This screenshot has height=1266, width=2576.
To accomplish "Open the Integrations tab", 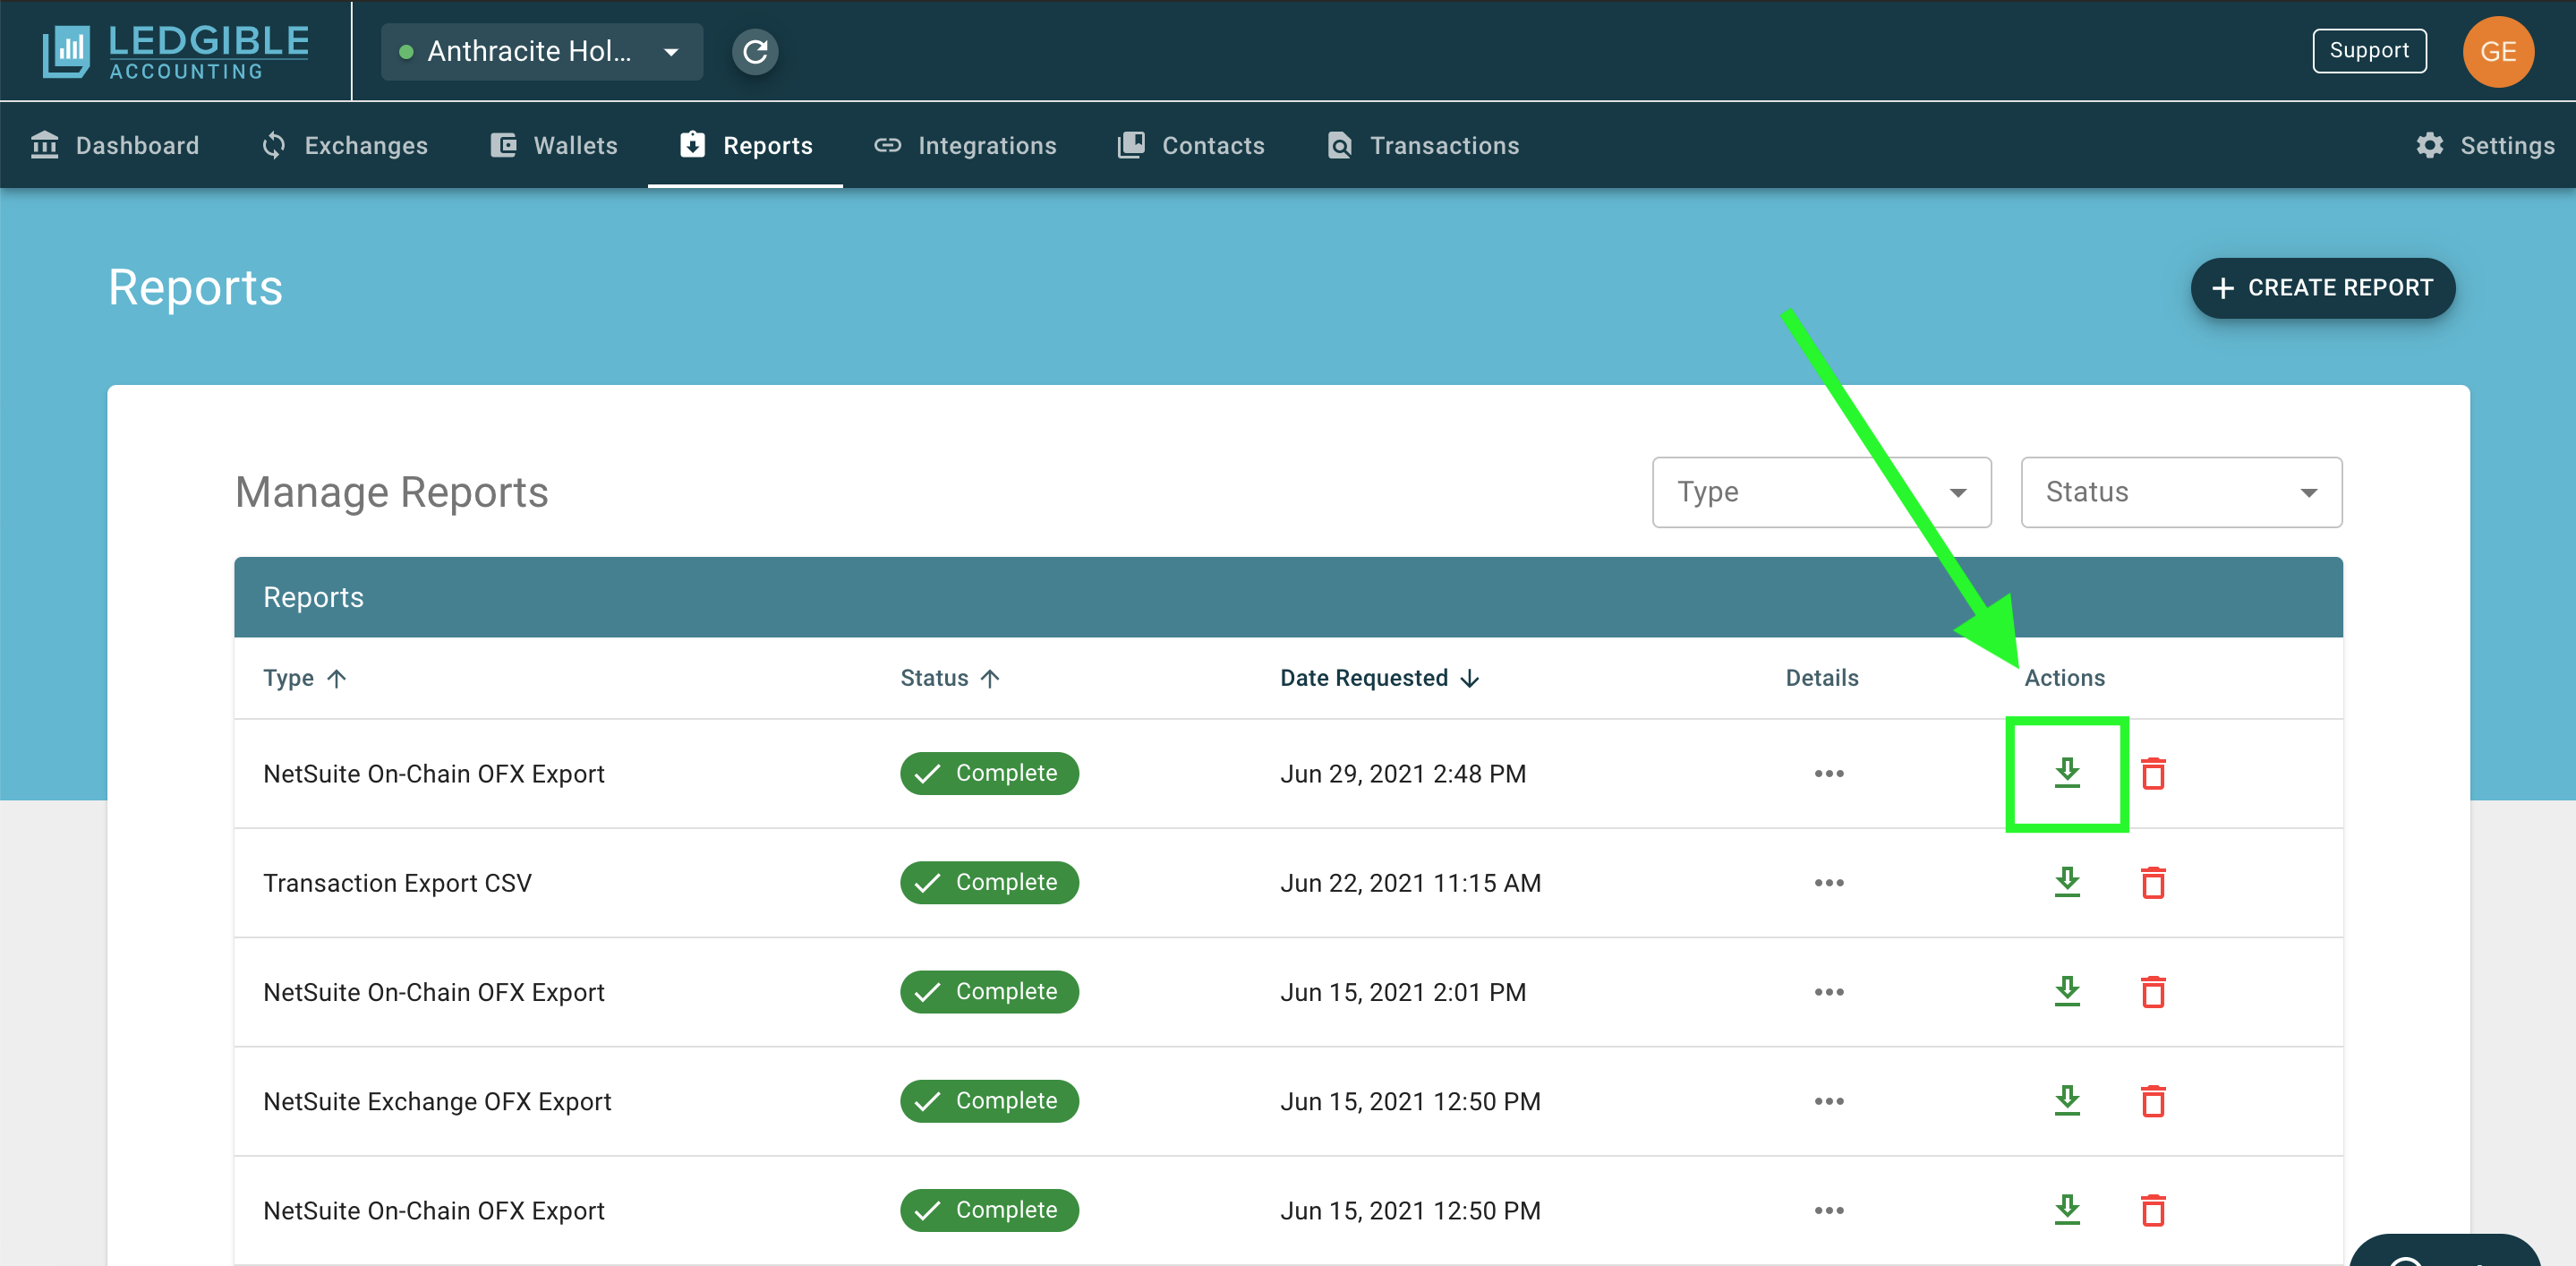I will [x=964, y=145].
